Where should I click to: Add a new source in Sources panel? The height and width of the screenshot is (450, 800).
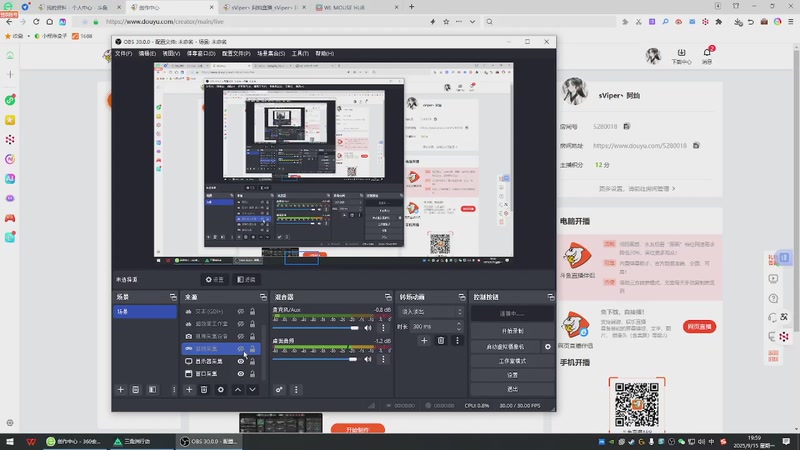tap(189, 390)
